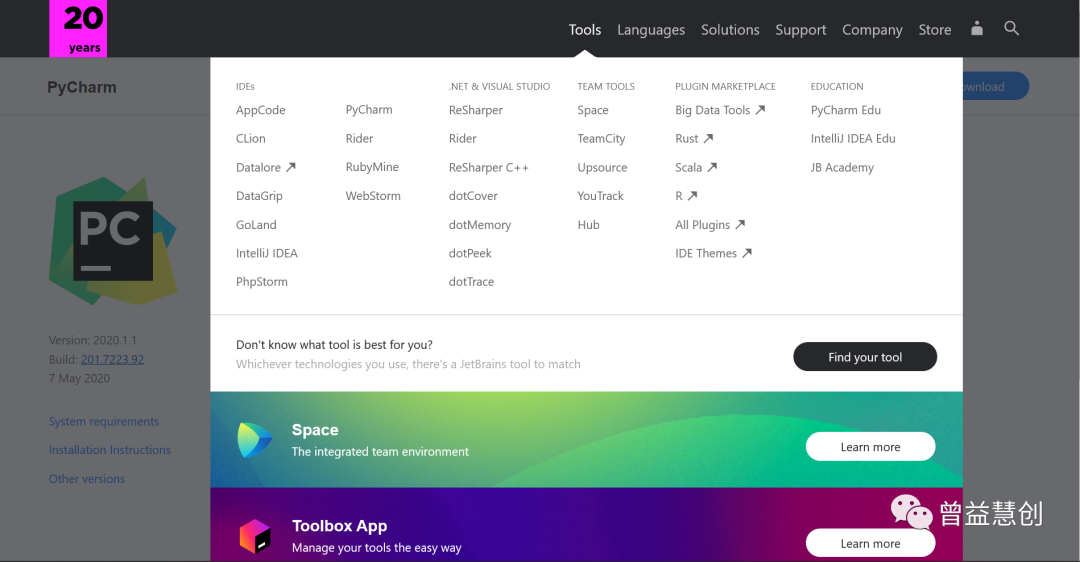The height and width of the screenshot is (562, 1080).
Task: Open All Plugins marketplace link
Action: click(710, 225)
